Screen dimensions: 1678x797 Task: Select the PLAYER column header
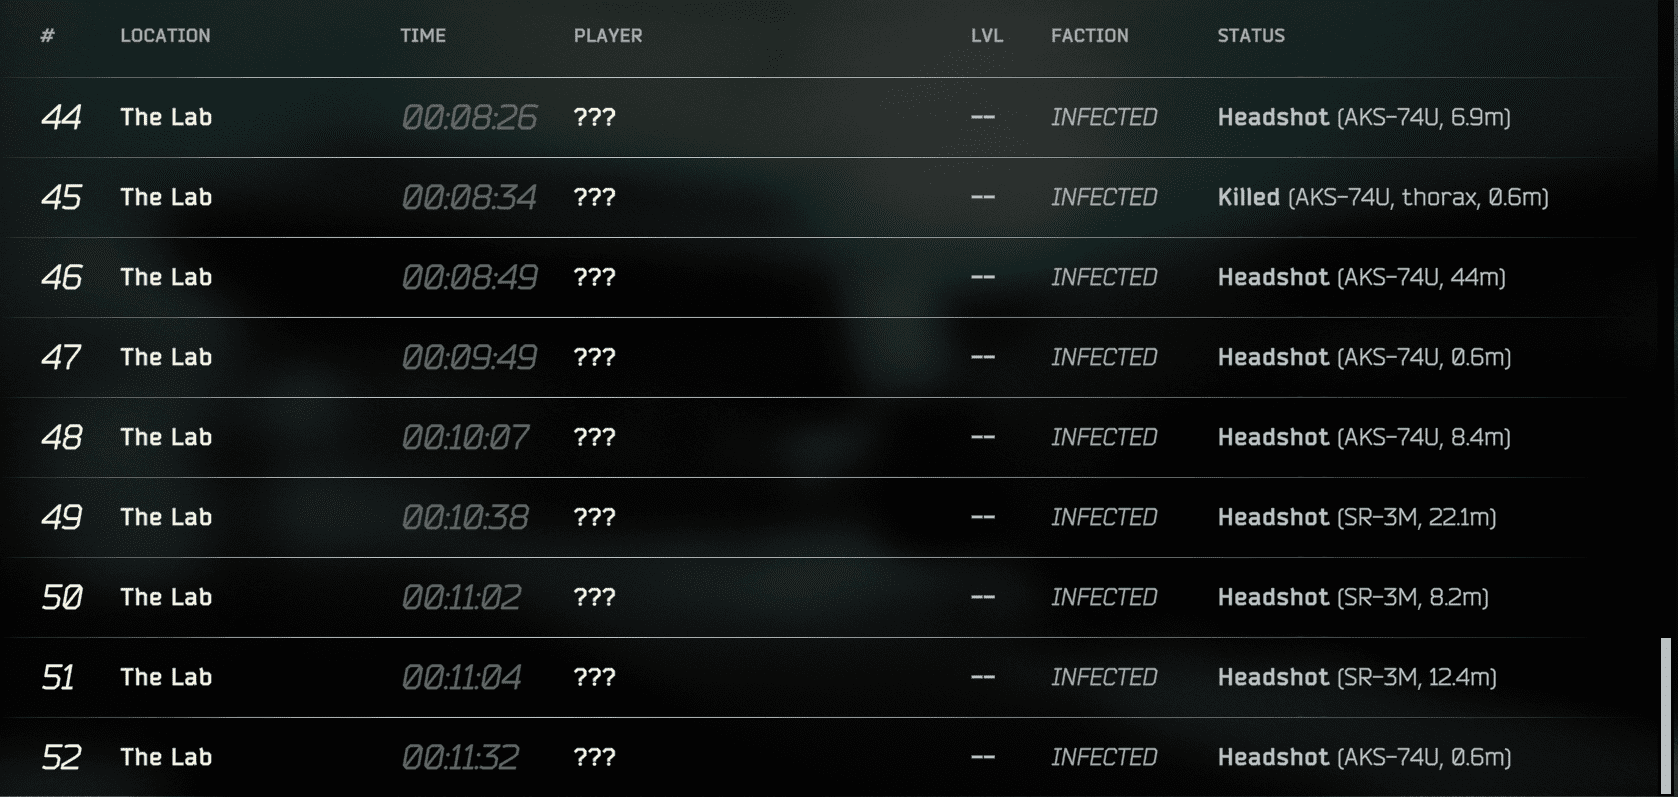(608, 36)
